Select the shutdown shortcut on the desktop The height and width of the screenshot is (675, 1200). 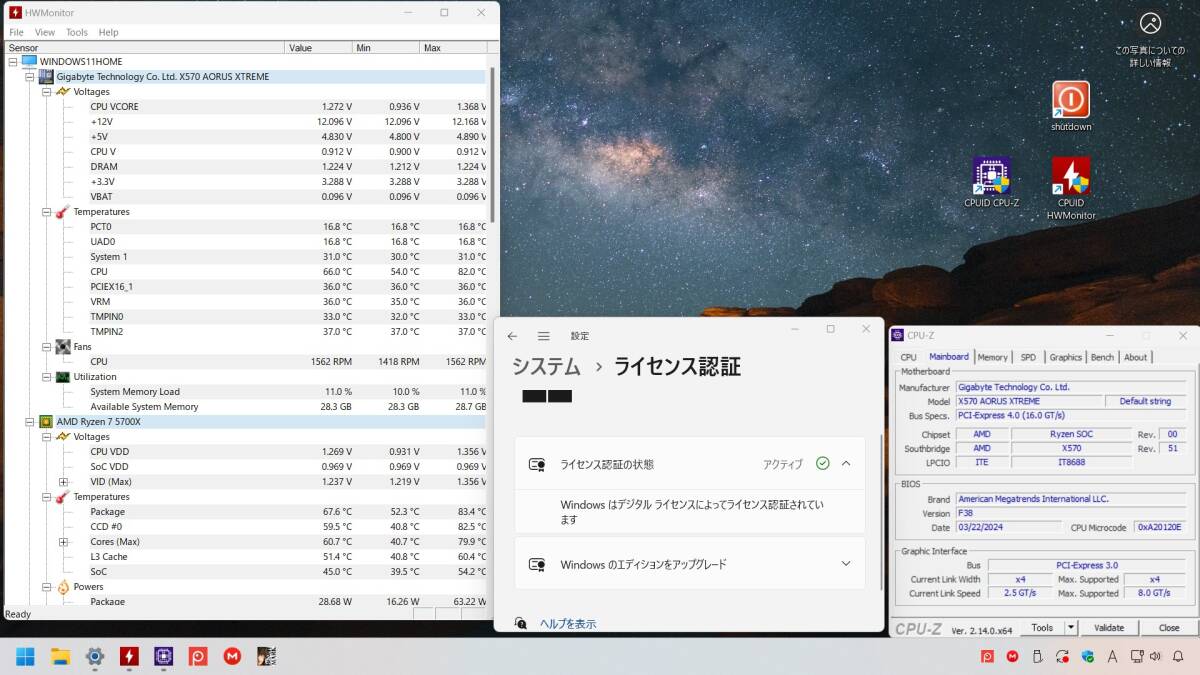1071,106
